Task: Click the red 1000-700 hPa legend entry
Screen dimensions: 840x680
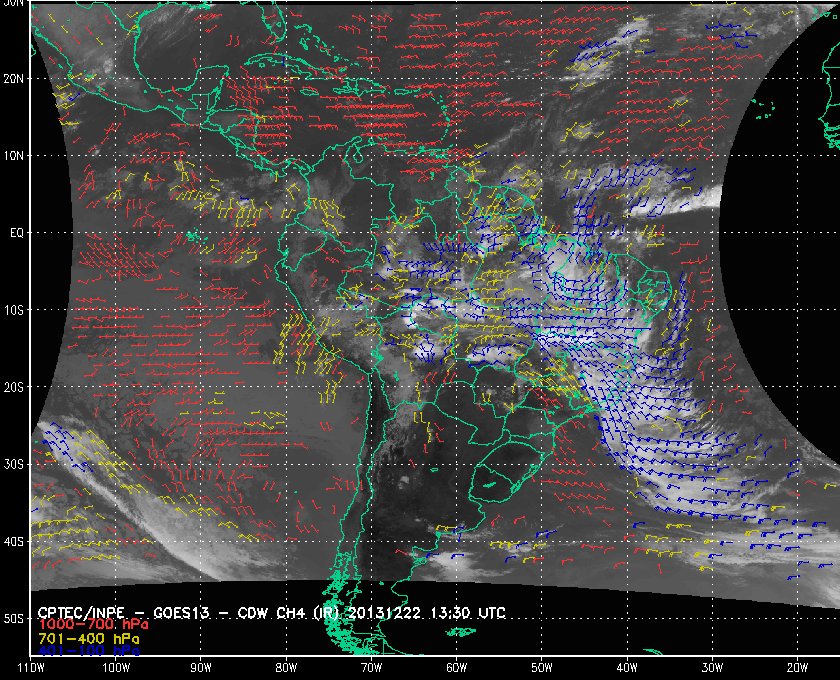Action: pyautogui.click(x=93, y=625)
